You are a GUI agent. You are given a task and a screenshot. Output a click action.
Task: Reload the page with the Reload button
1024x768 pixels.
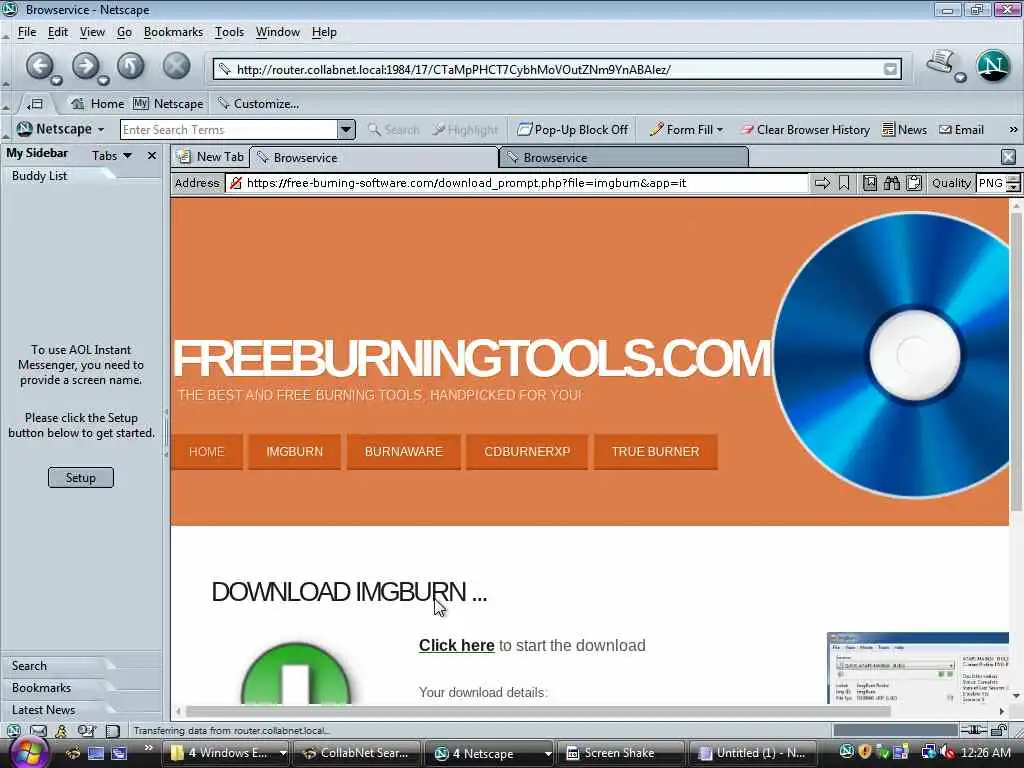pyautogui.click(x=131, y=66)
